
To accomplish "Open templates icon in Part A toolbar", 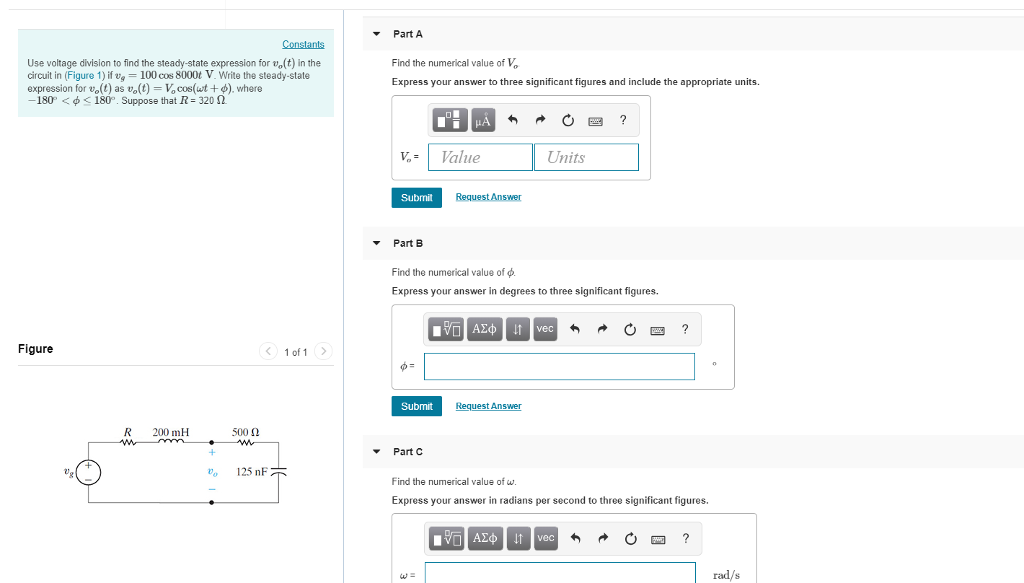I will (450, 120).
